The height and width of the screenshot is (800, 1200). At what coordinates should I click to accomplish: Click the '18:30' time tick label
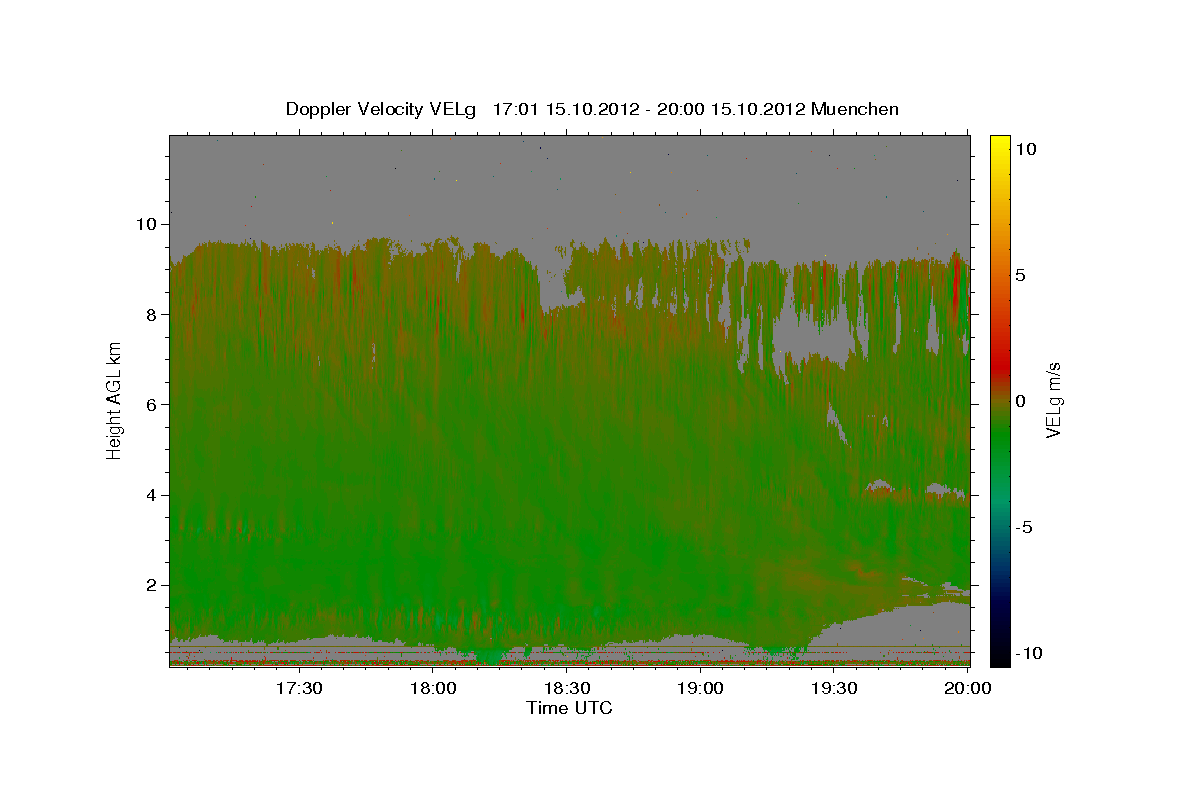tap(566, 689)
